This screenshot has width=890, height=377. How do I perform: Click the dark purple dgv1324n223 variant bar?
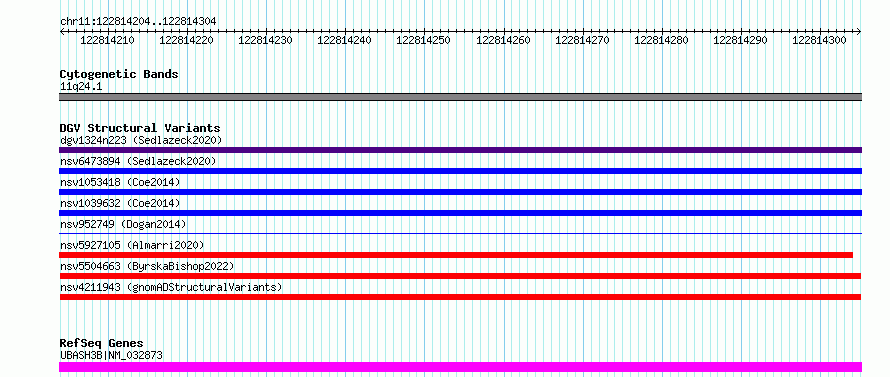click(x=460, y=150)
